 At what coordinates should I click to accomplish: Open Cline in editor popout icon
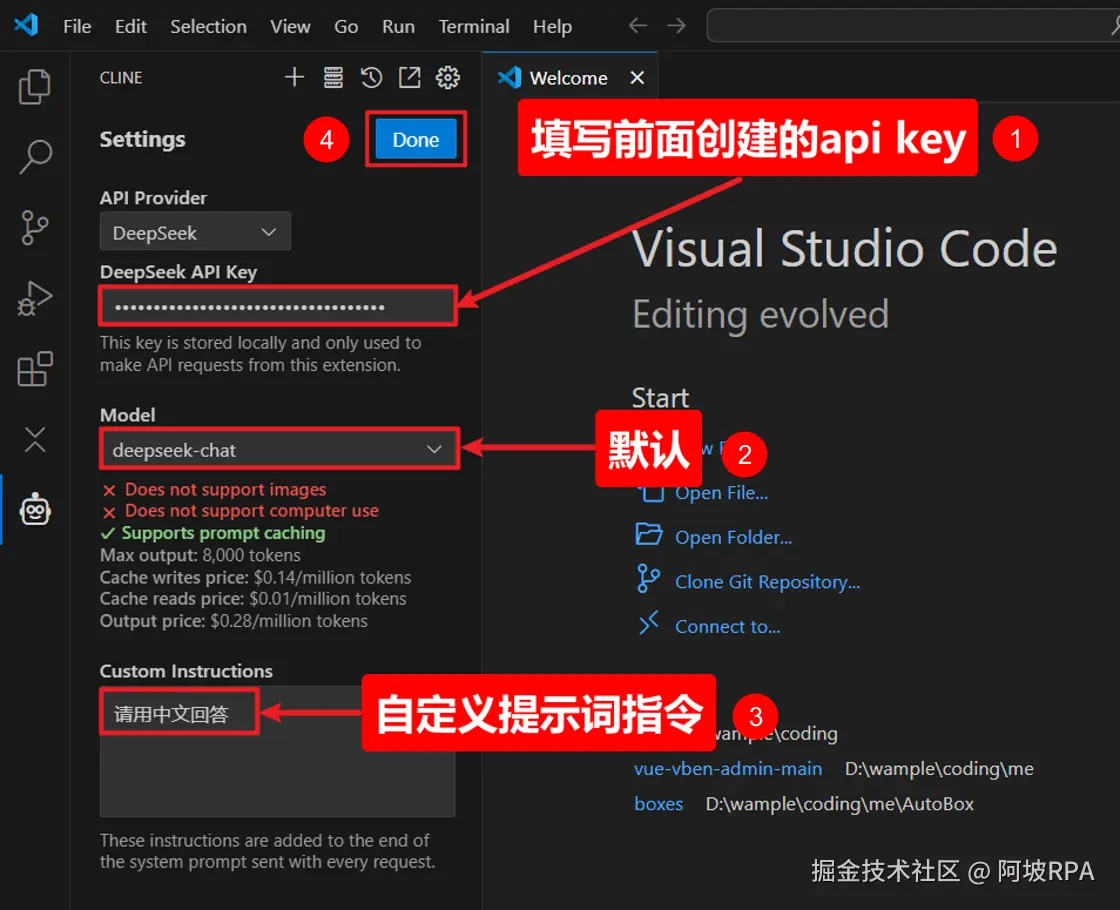(409, 77)
